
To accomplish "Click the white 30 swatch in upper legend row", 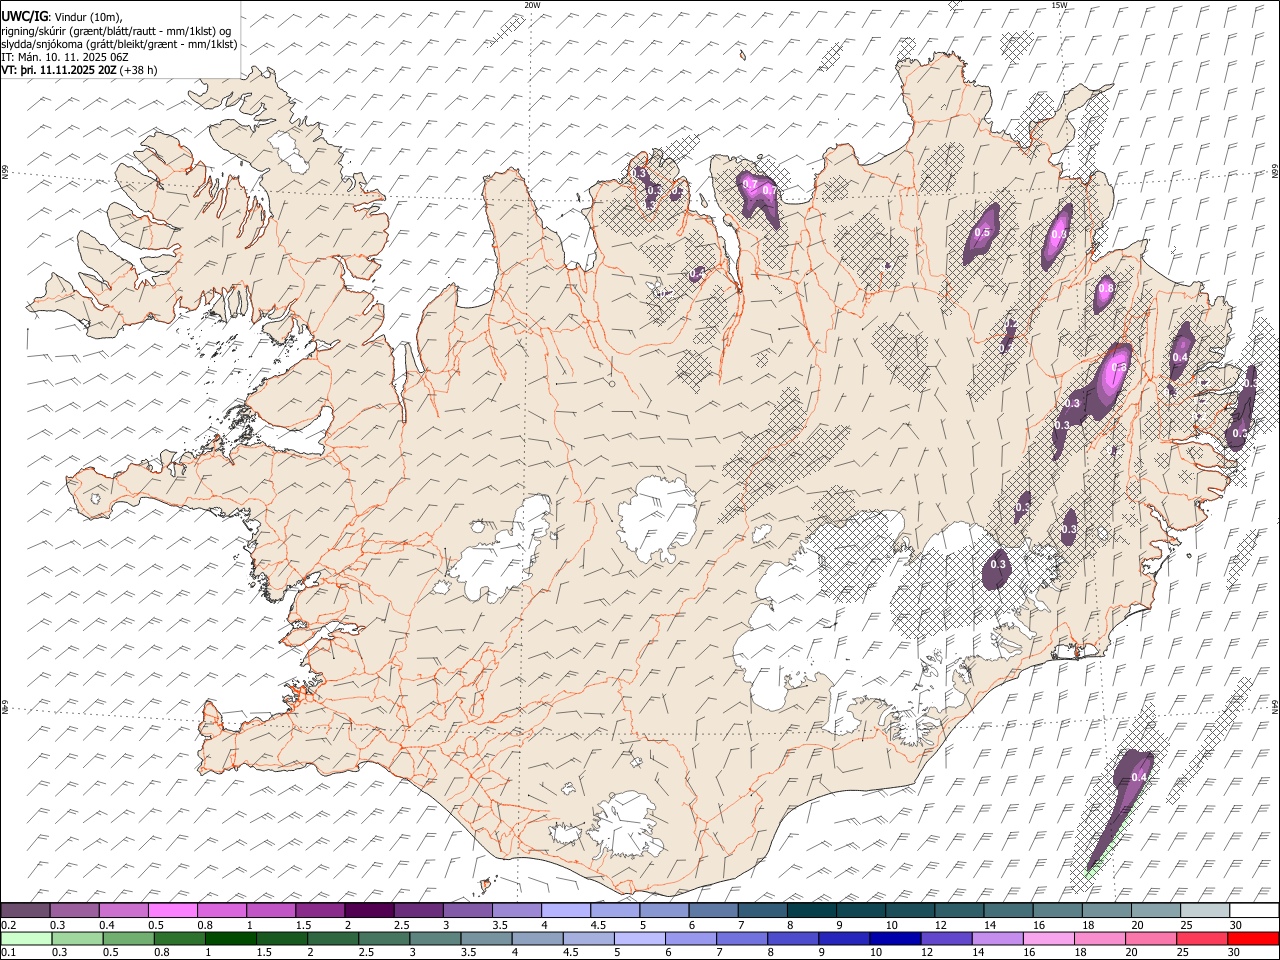I will pyautogui.click(x=1254, y=911).
